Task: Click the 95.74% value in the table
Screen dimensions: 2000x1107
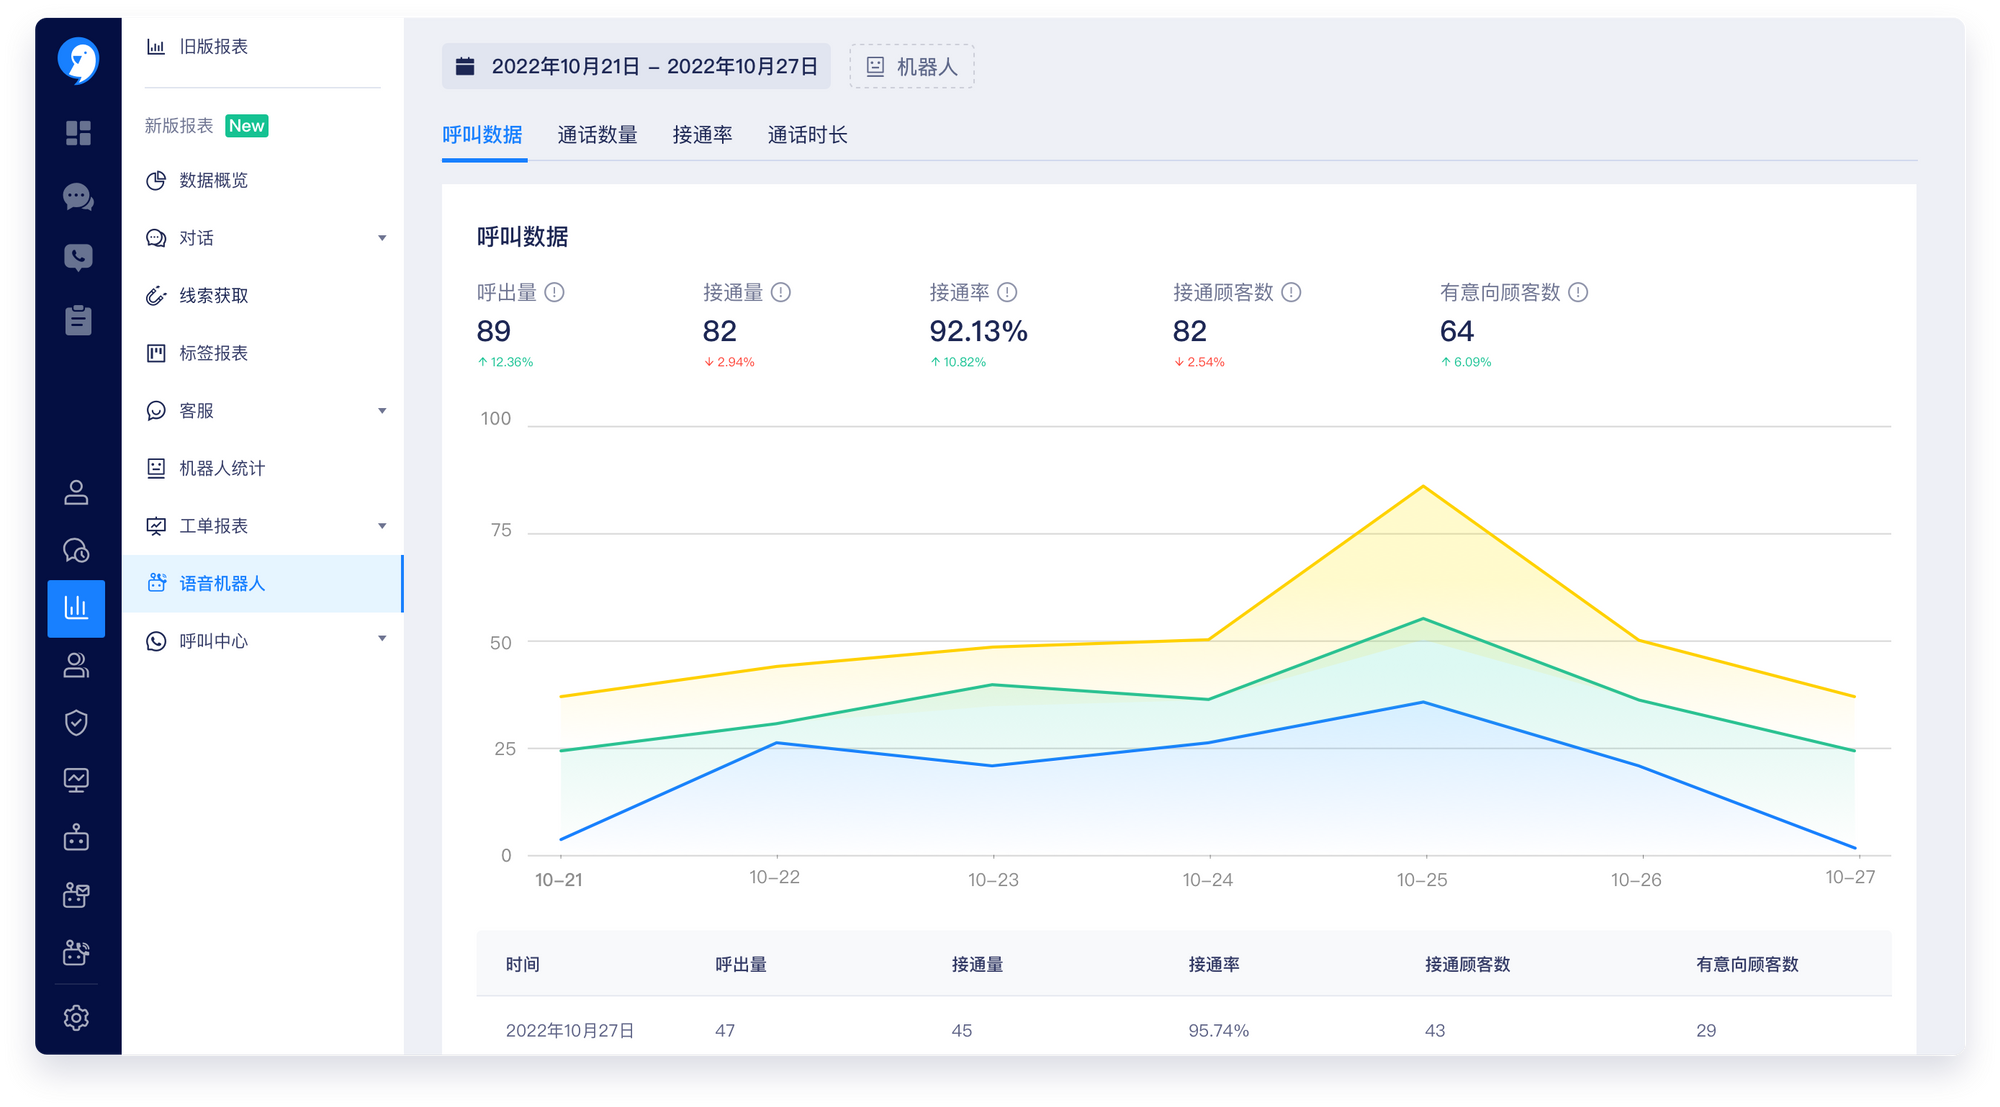Action: 1218,1031
